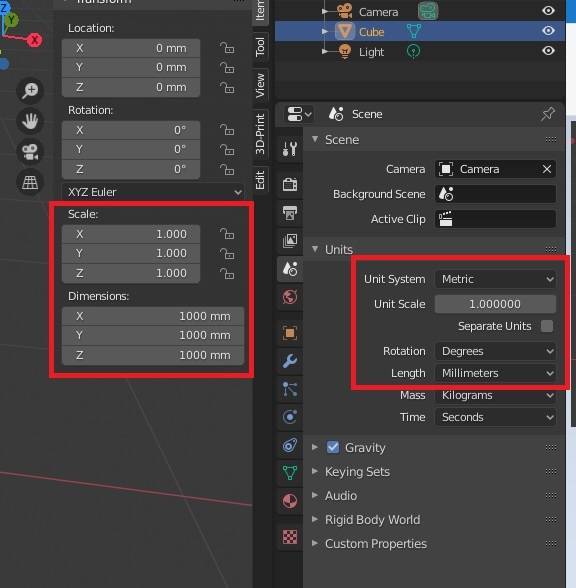Viewport: 576px width, 588px height.
Task: Select the Light row in outliner
Action: [420, 51]
